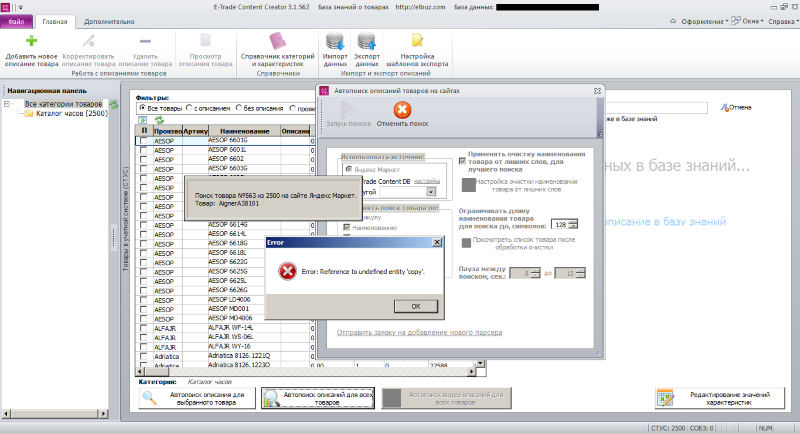This screenshot has height=434, width=800.
Task: Click the folder icon of Каталог часов
Action: click(x=29, y=114)
